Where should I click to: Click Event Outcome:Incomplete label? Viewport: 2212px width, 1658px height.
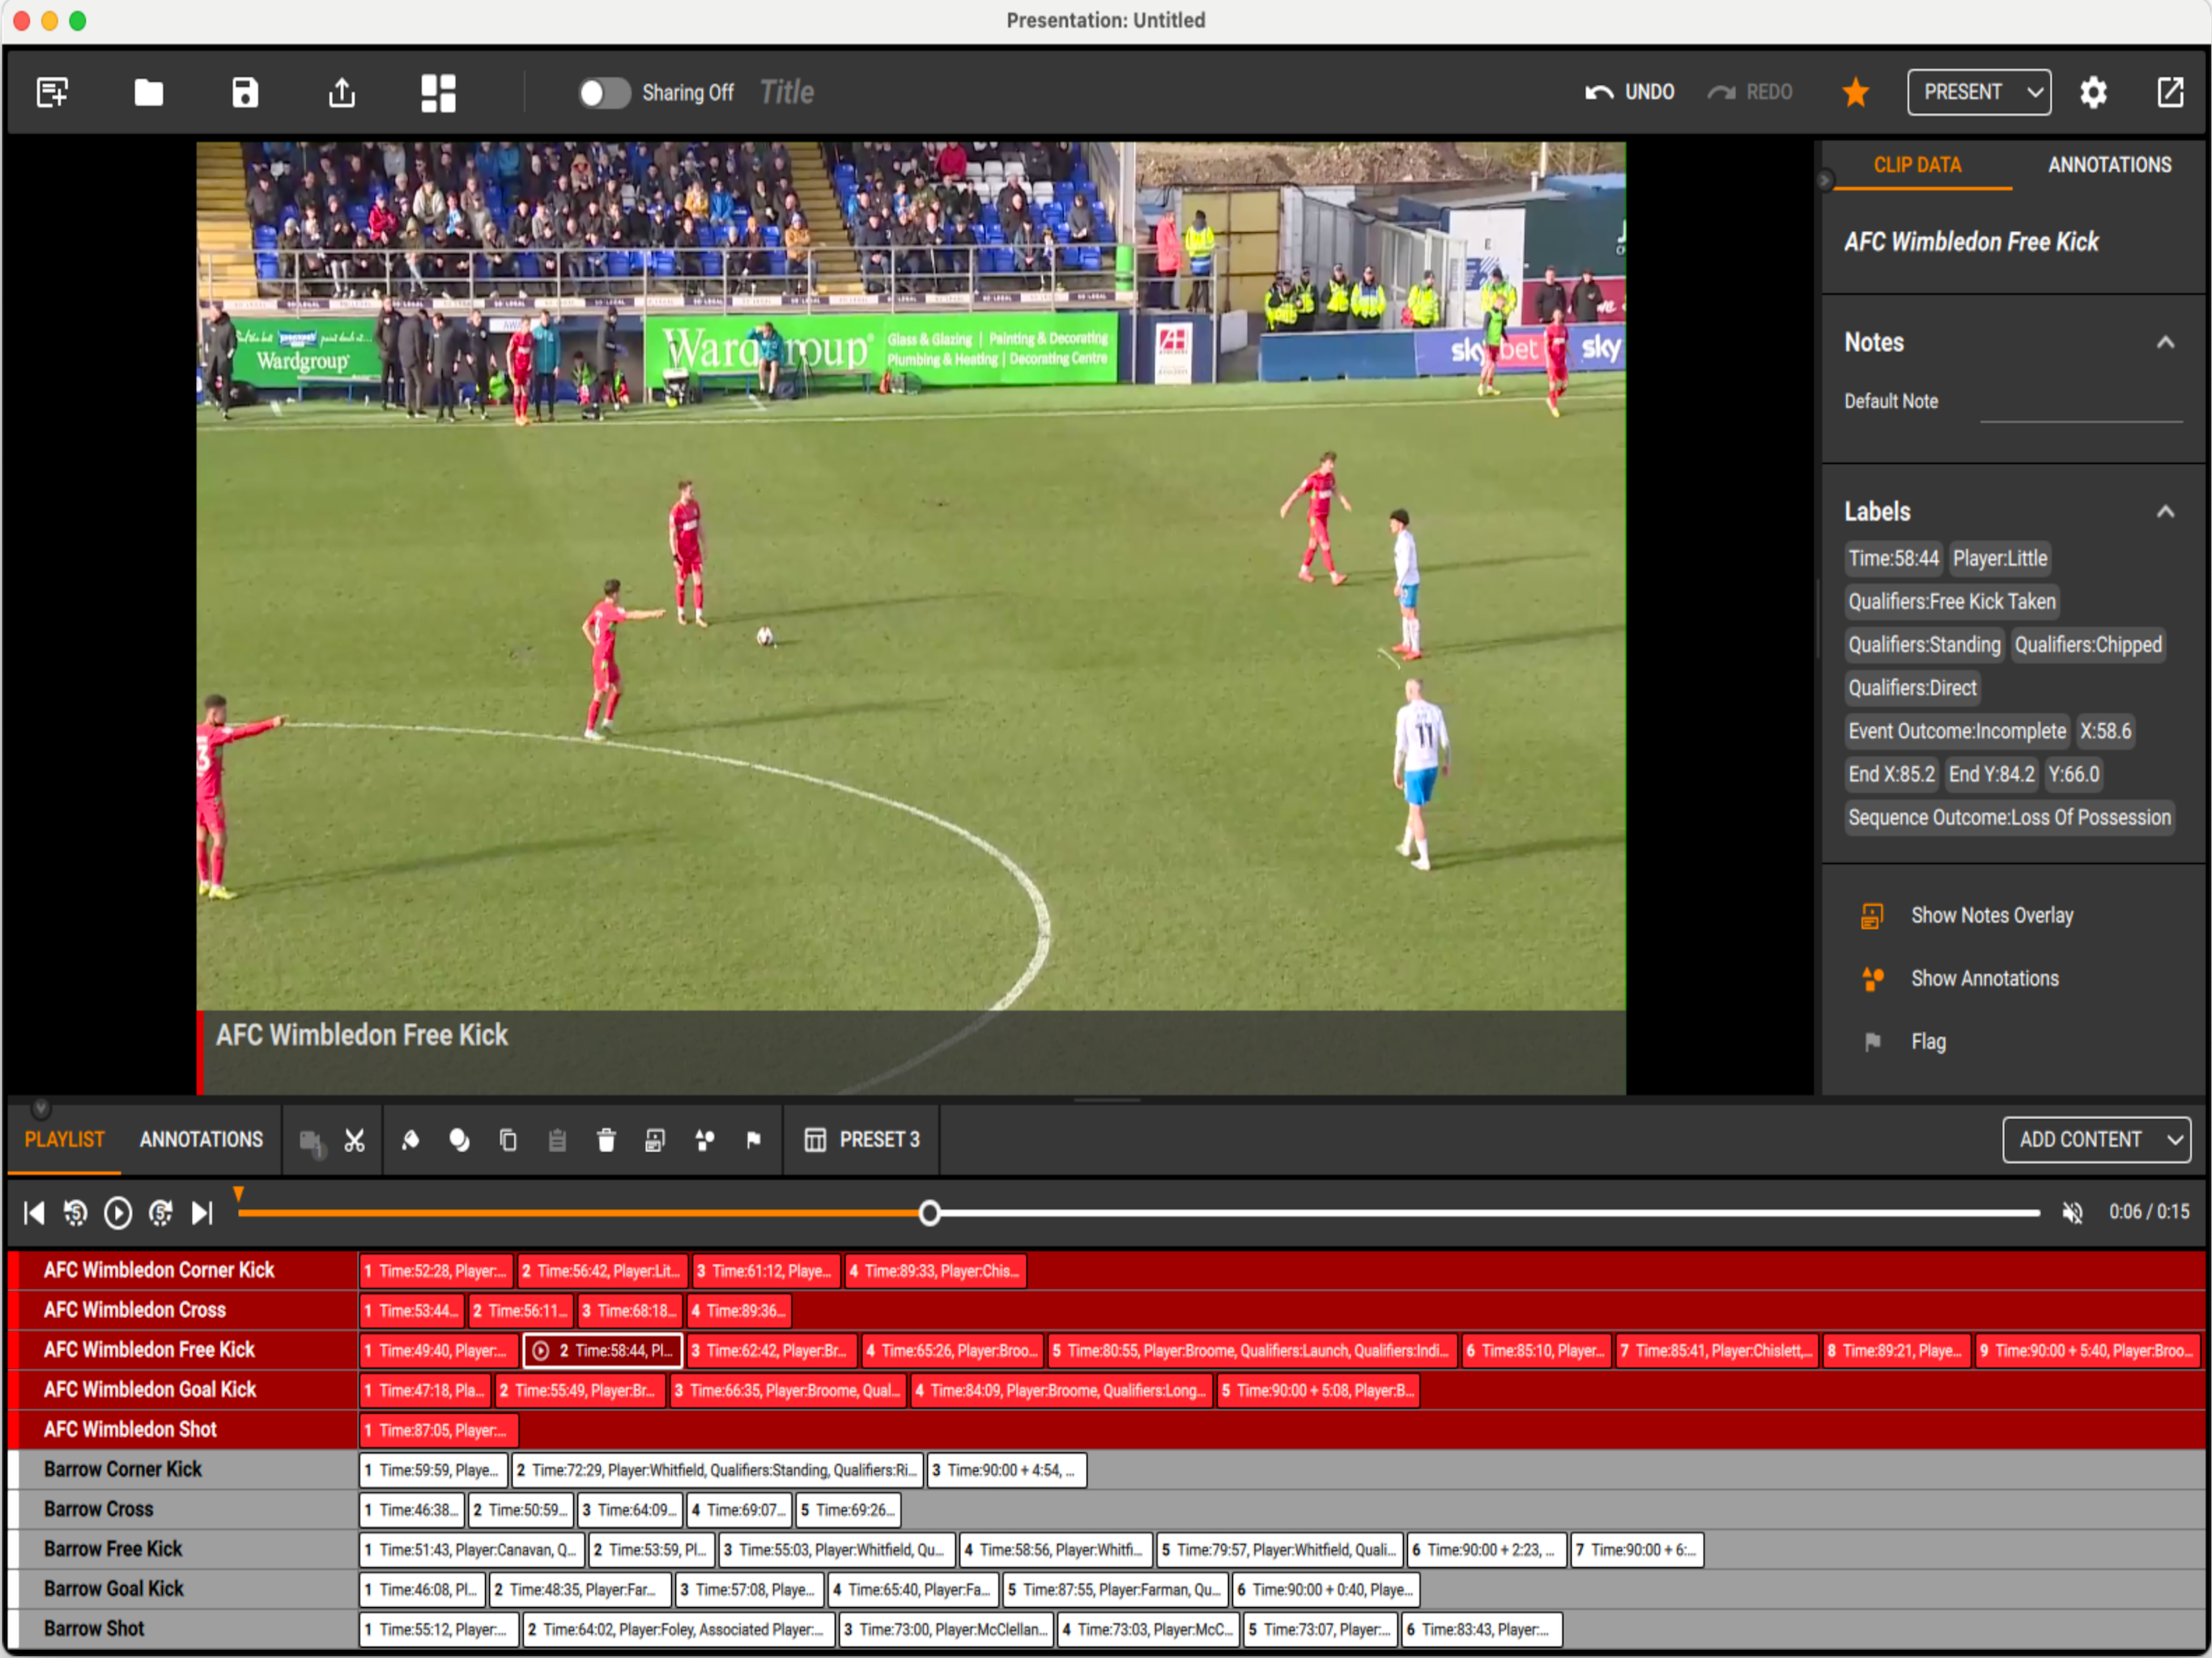point(1956,731)
